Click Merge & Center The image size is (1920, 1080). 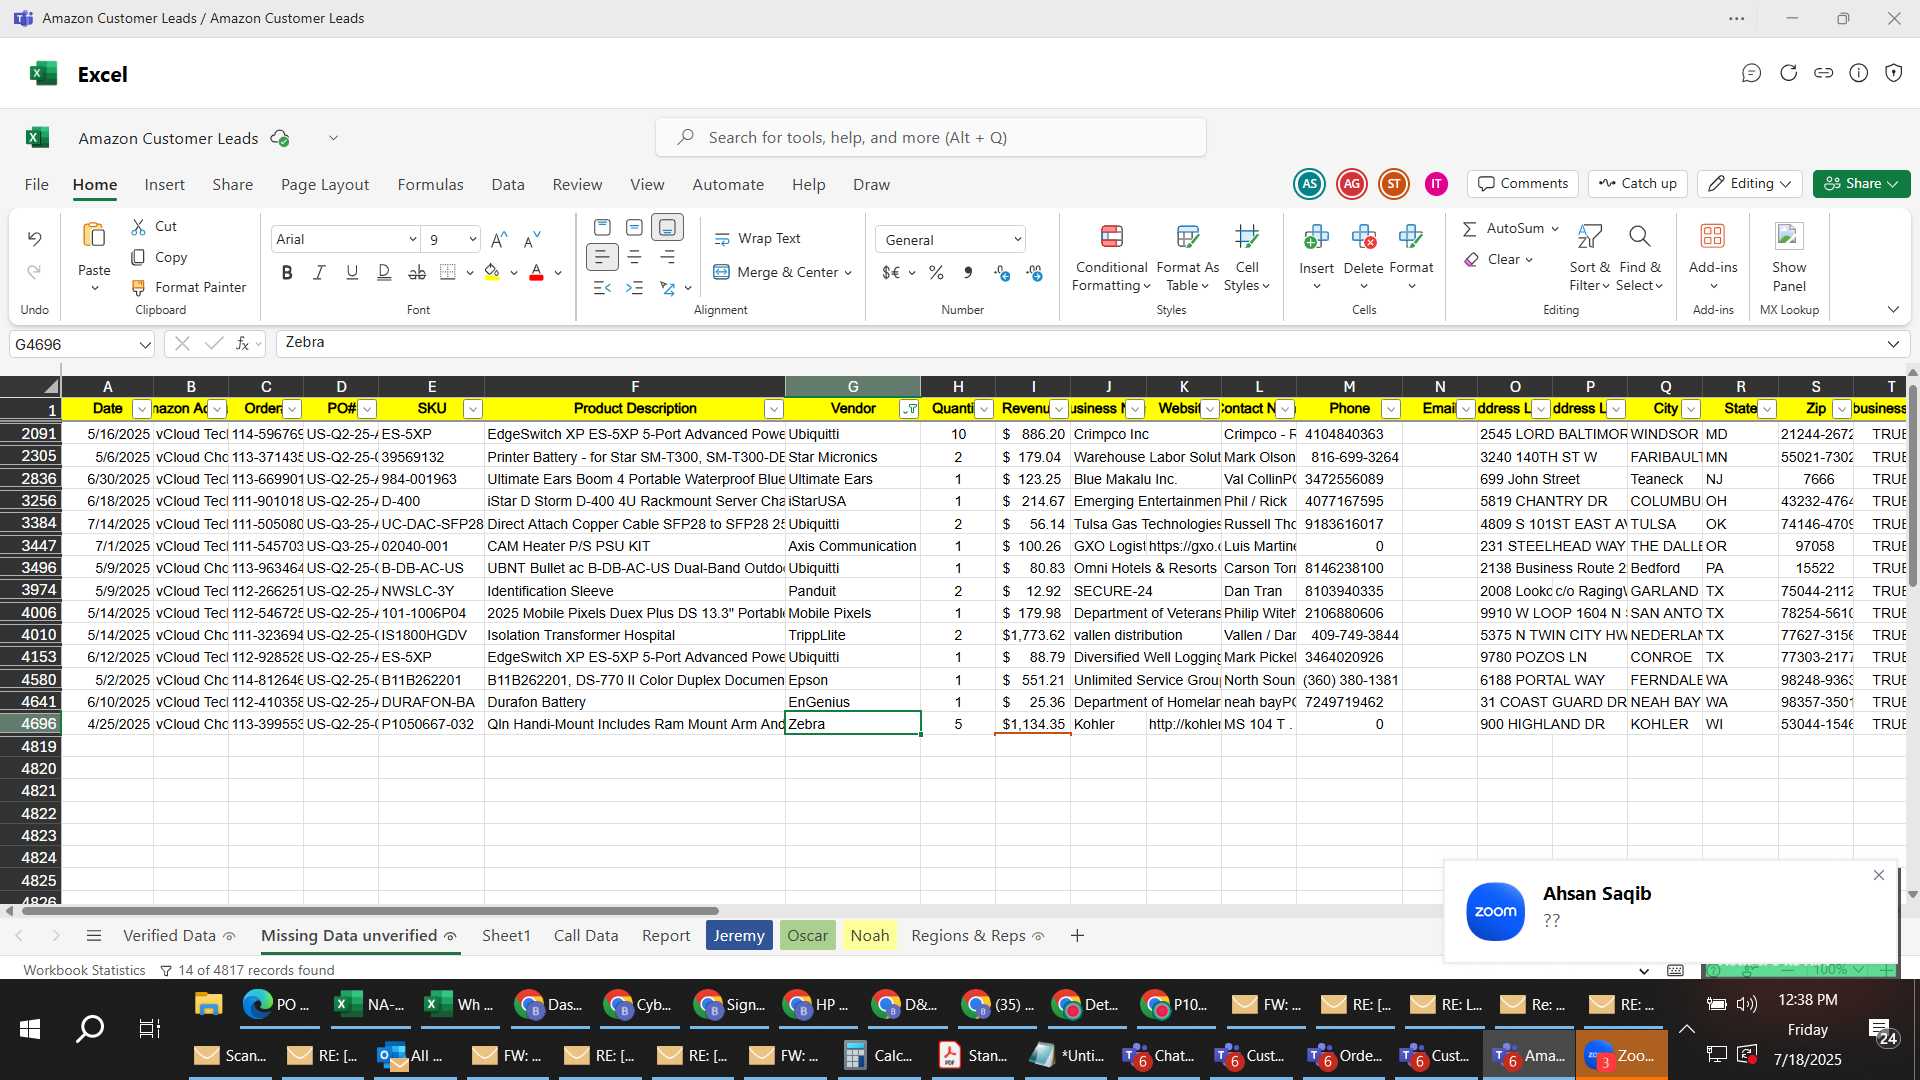775,272
